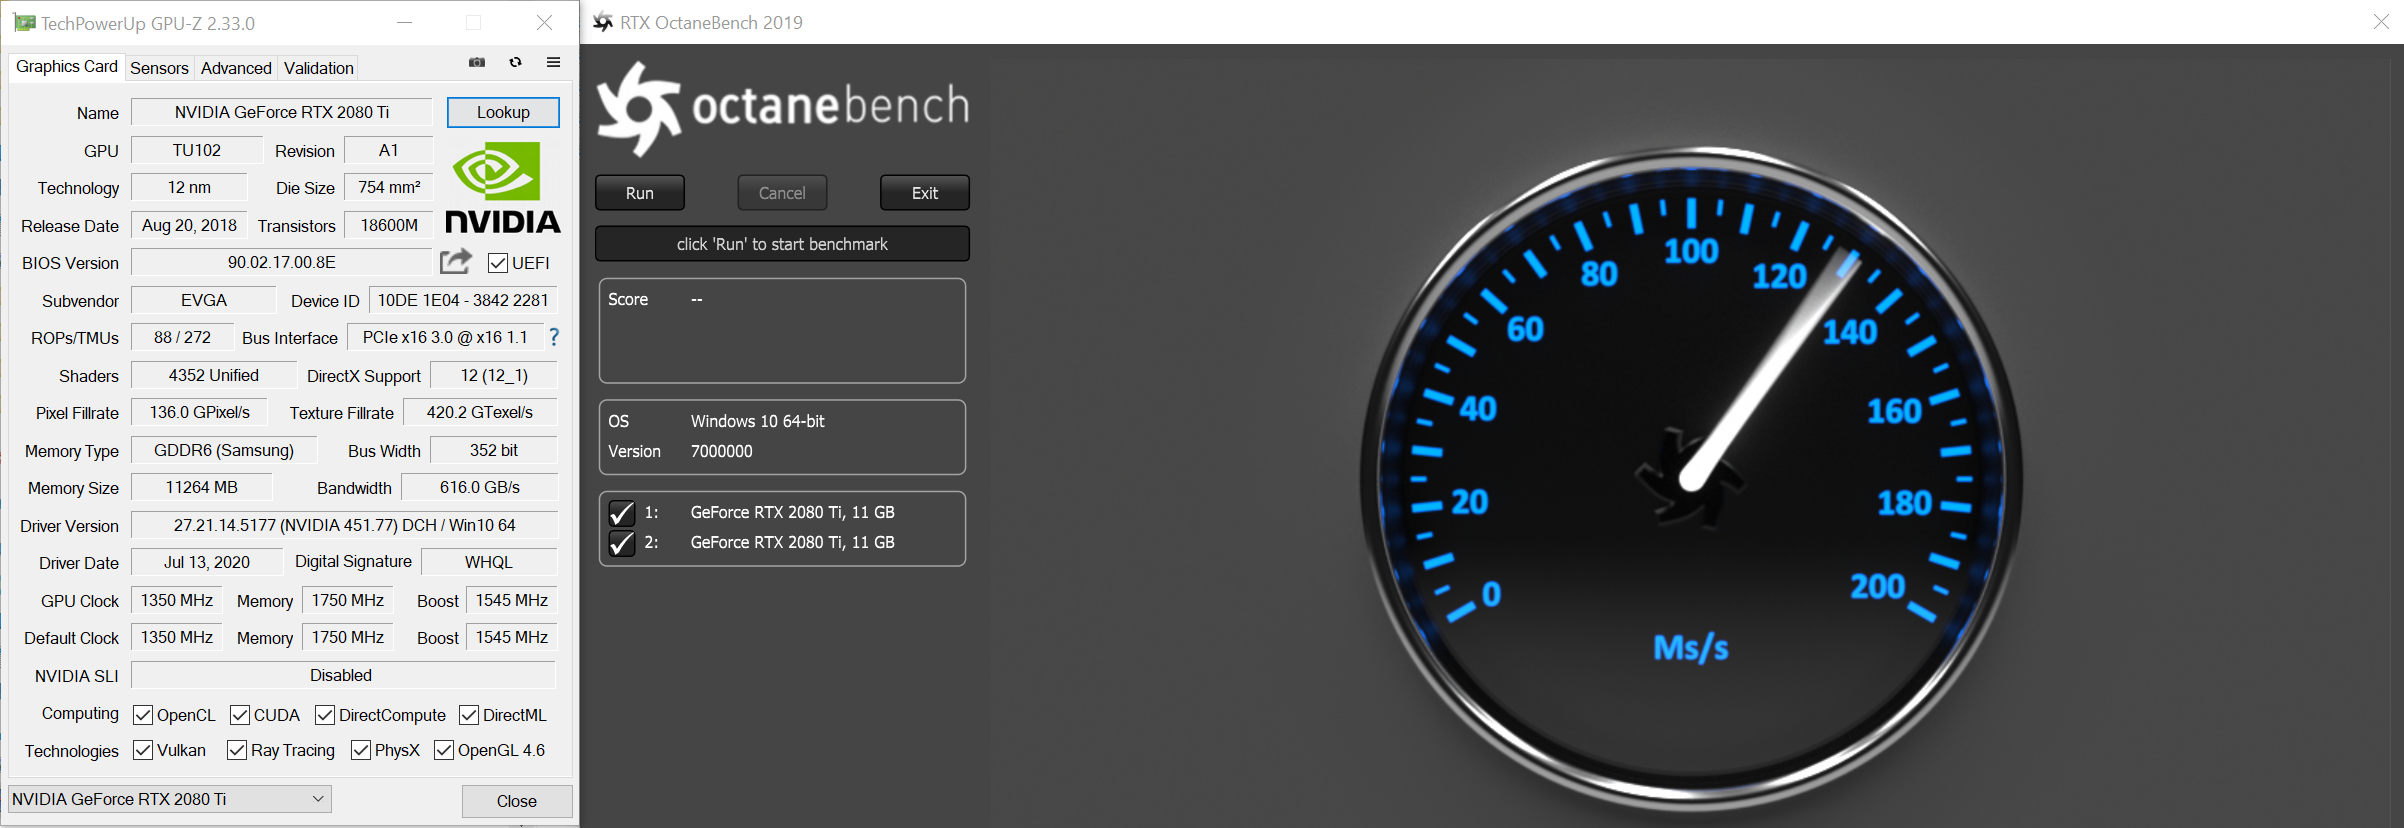Toggle the Vulkan checkbox
The width and height of the screenshot is (2404, 828).
click(x=143, y=750)
